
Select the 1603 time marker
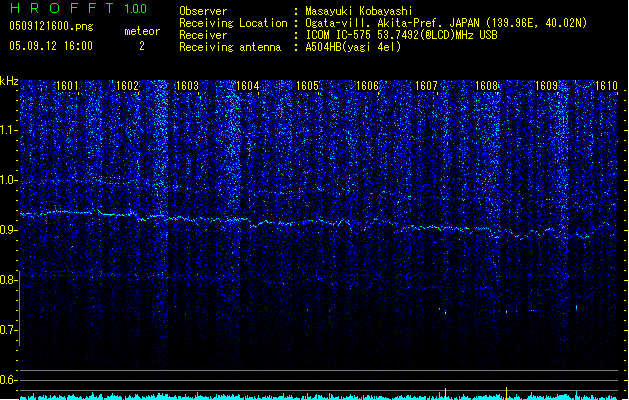(x=187, y=86)
